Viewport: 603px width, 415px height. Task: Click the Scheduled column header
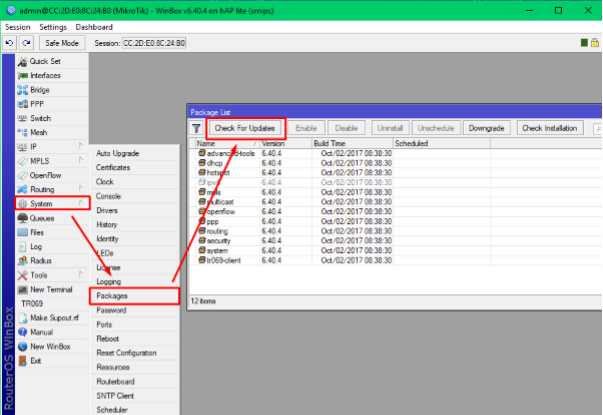tap(441, 143)
